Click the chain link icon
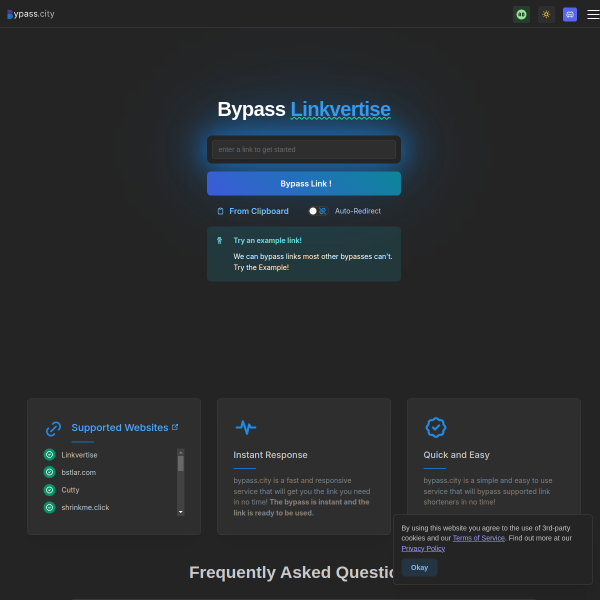The width and height of the screenshot is (600, 600). tap(53, 429)
